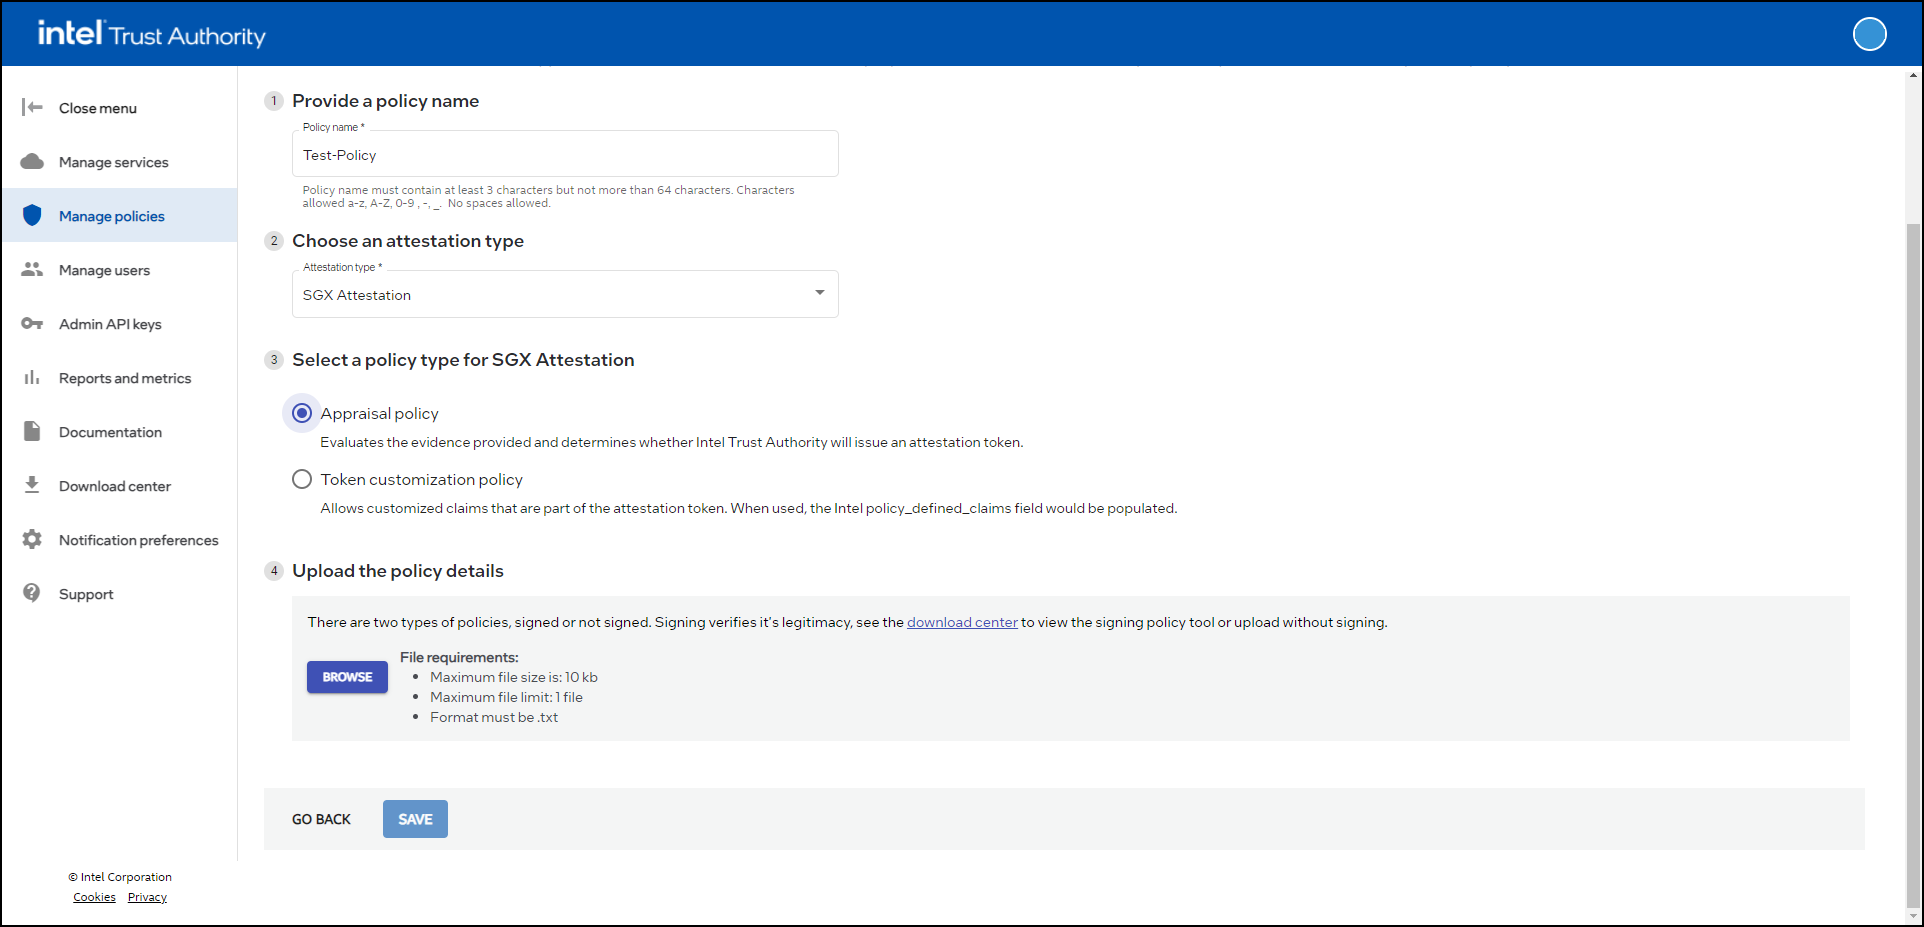Click the BROWSE button
The height and width of the screenshot is (927, 1924).
(347, 677)
